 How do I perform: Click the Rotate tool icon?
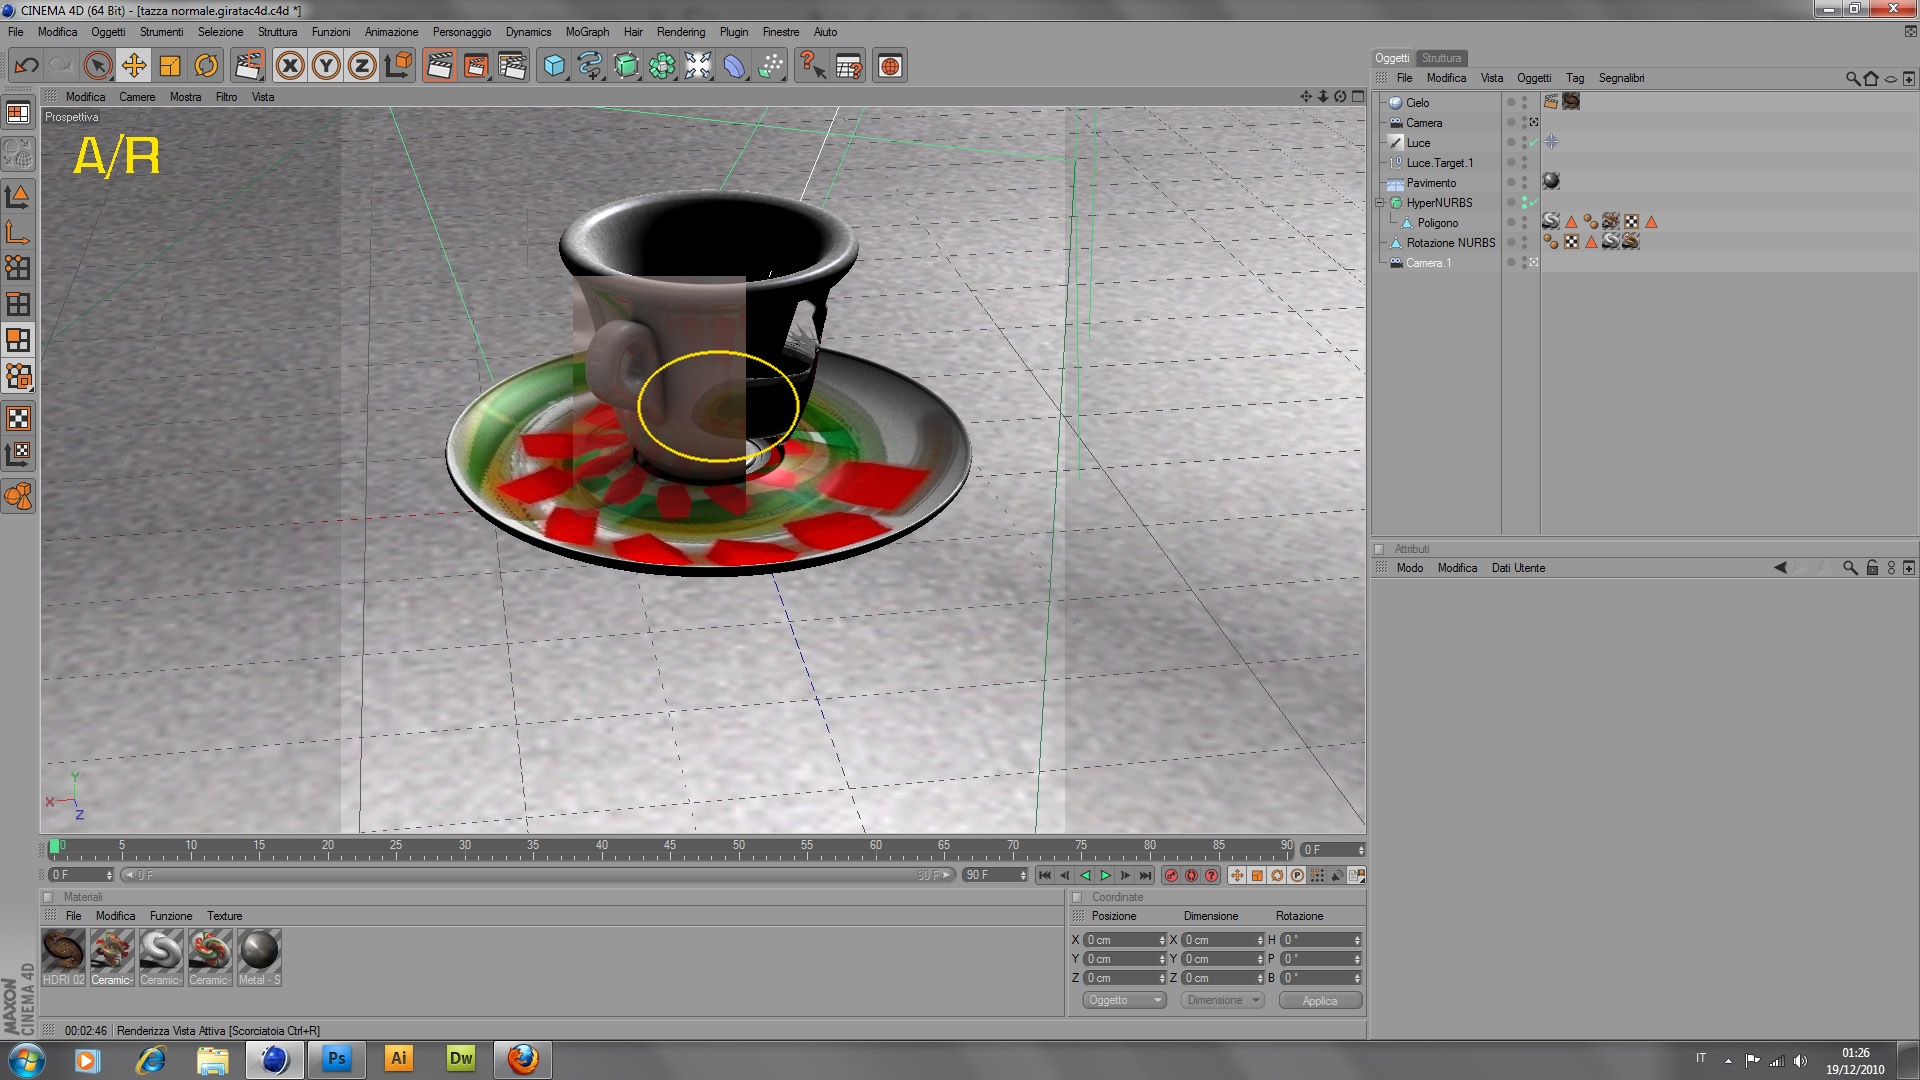click(x=206, y=66)
